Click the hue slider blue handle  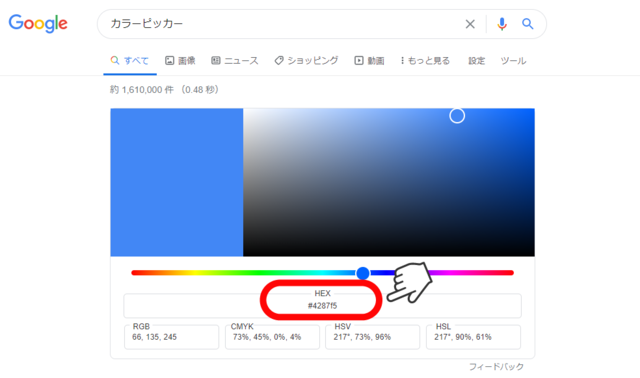click(363, 273)
